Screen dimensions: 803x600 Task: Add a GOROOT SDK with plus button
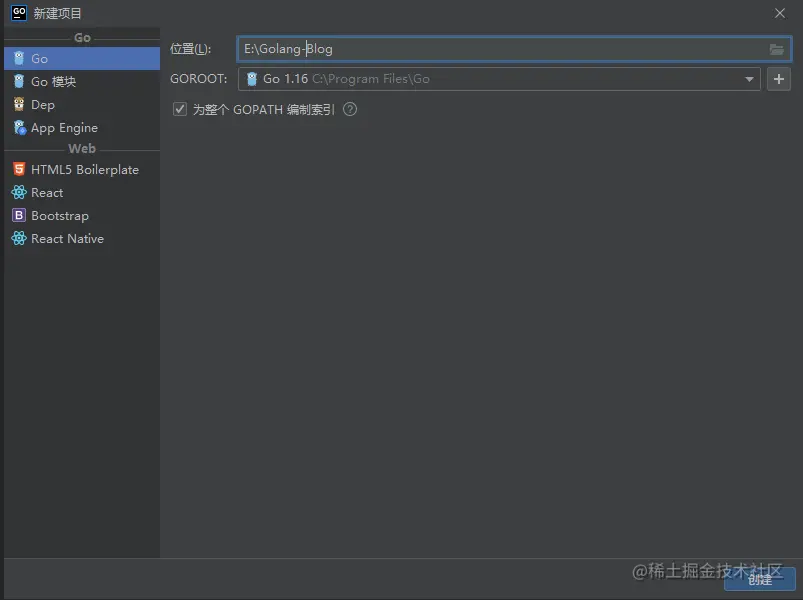[778, 79]
